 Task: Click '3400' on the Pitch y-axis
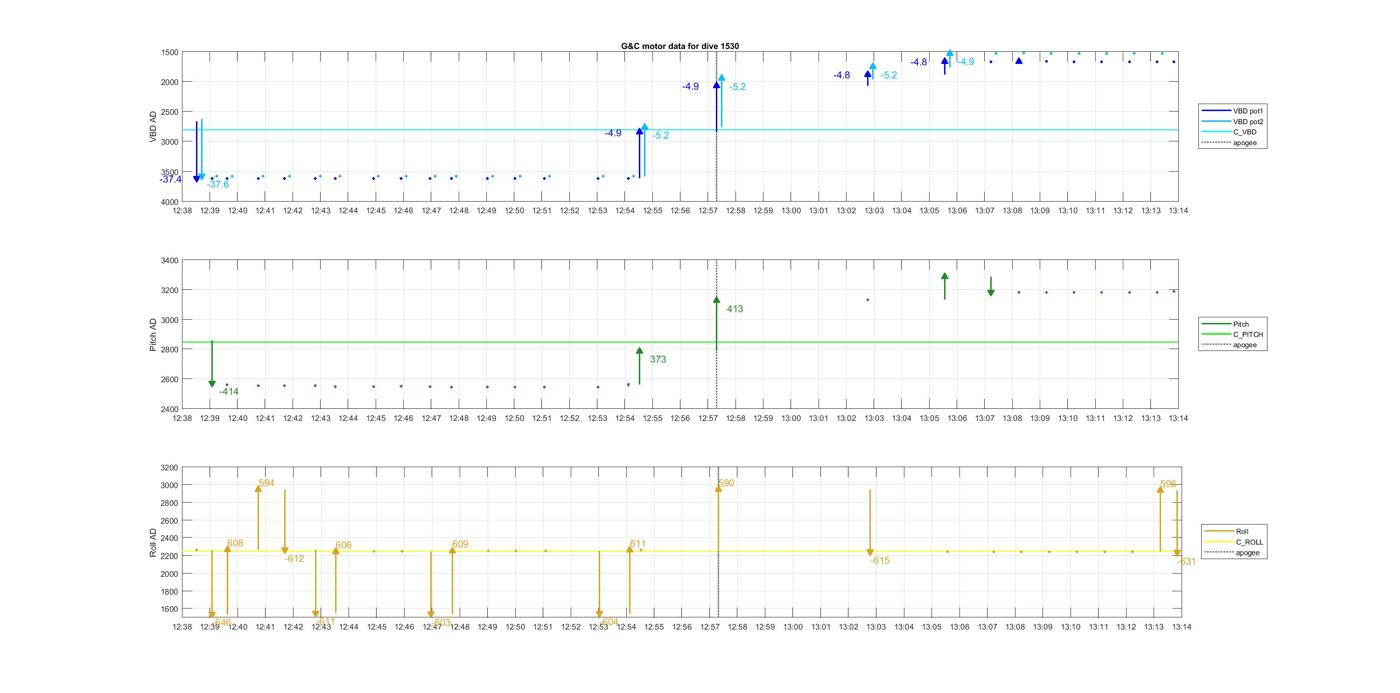coord(169,261)
